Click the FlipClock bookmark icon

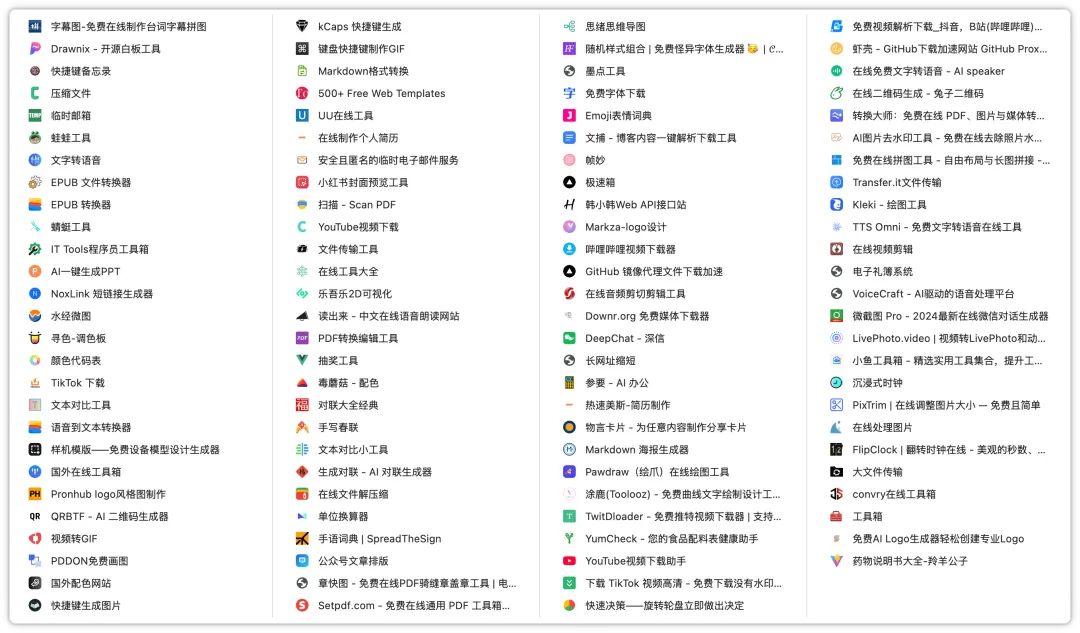[x=836, y=450]
